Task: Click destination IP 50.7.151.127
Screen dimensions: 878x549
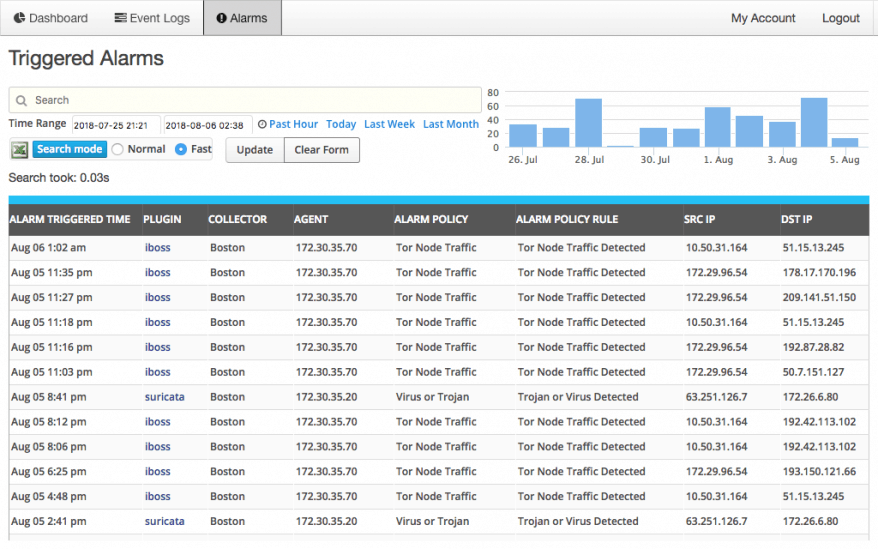Action: click(813, 372)
